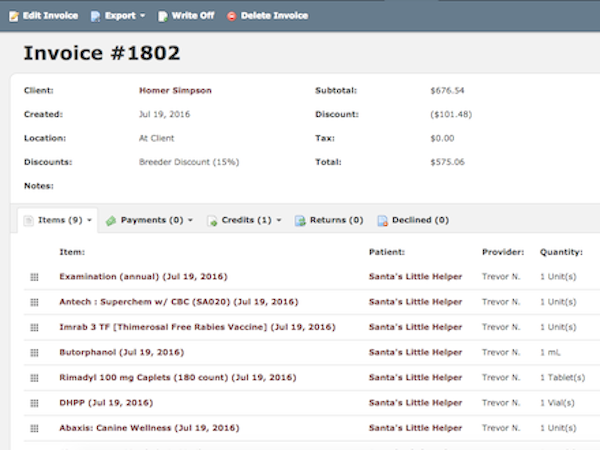This screenshot has height=450, width=600.
Task: Select Santa's Little Helper patient in first row
Action: 415,276
